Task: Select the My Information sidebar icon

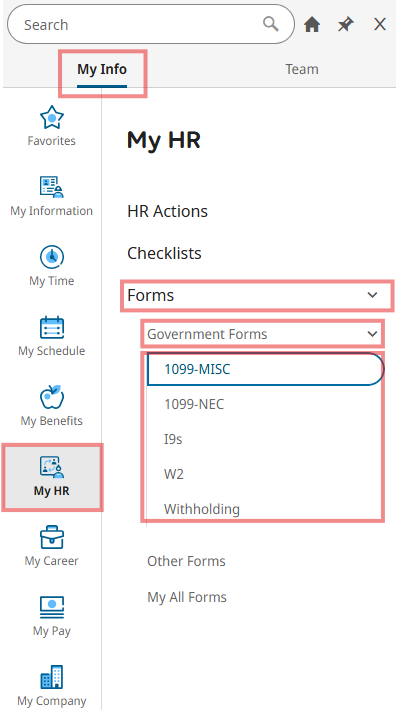Action: tap(52, 187)
